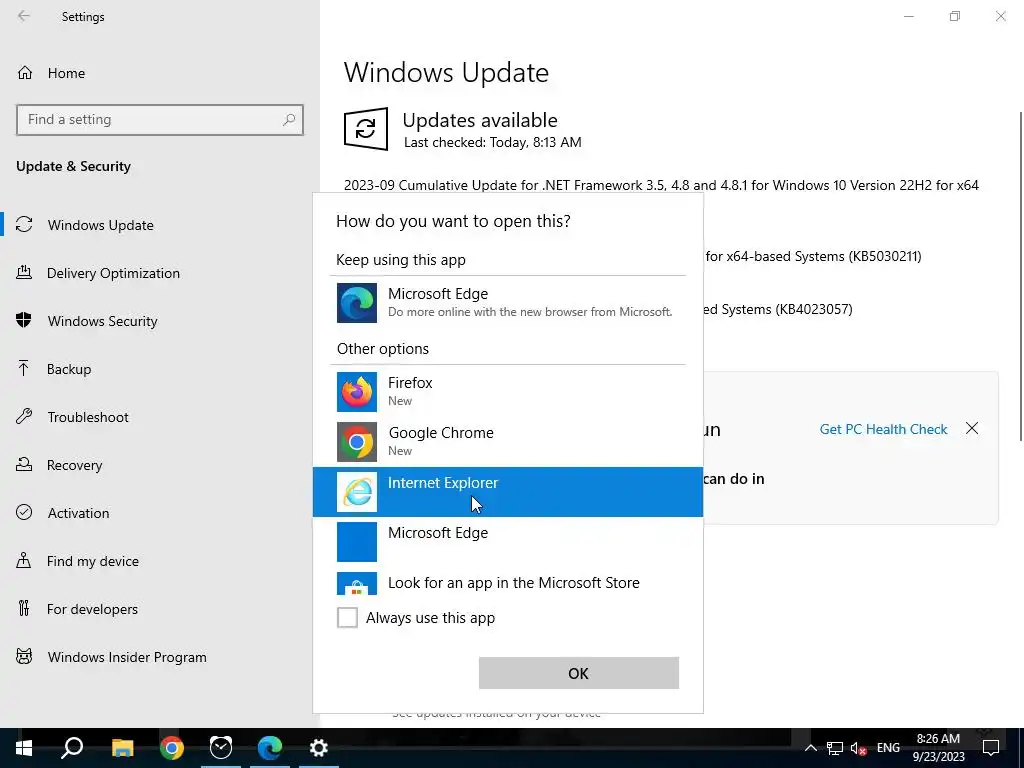Open Windows Security settings page
This screenshot has height=768, width=1024.
pos(160,321)
